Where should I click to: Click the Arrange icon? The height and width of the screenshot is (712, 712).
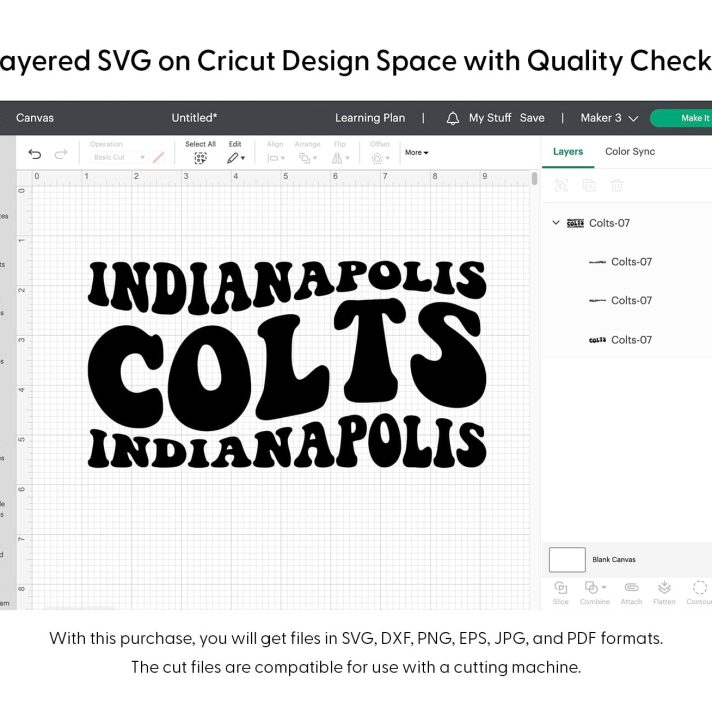tap(304, 158)
